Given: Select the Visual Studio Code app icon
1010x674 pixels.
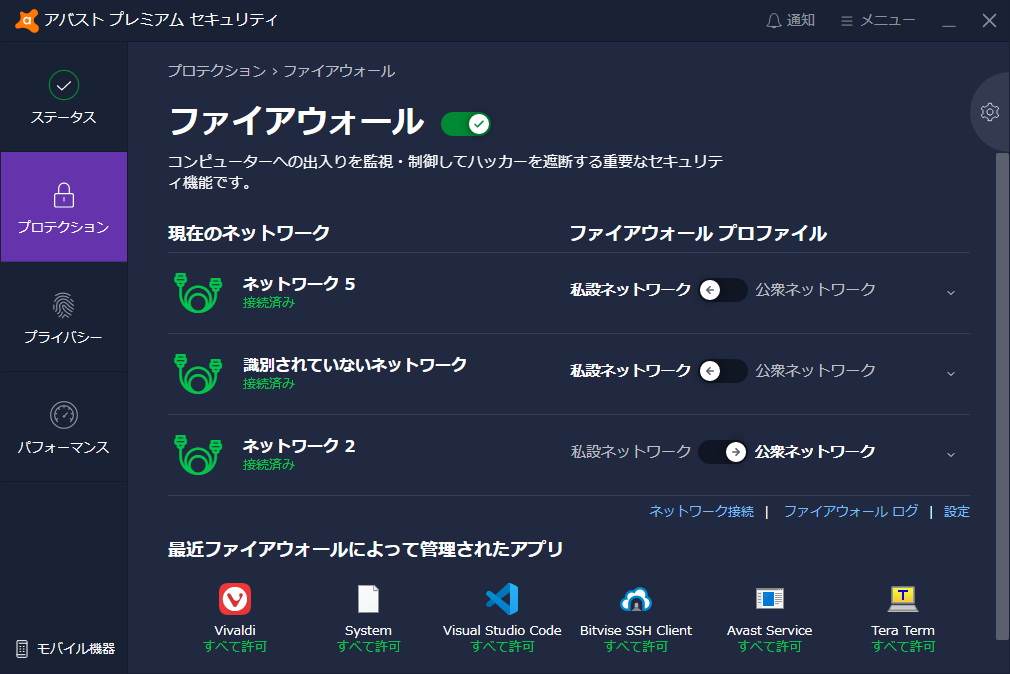Looking at the screenshot, I should click(x=502, y=599).
